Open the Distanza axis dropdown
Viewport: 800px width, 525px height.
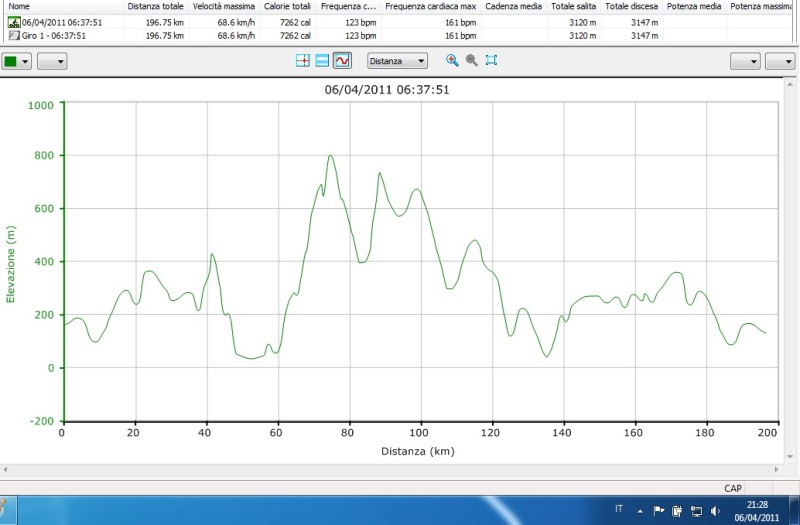[x=397, y=61]
